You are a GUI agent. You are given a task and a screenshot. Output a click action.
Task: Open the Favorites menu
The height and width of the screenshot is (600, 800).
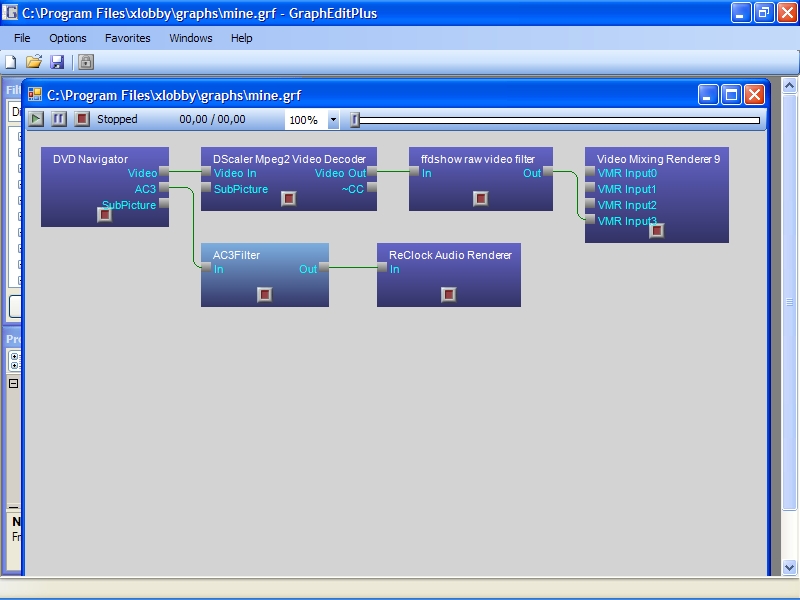point(128,38)
